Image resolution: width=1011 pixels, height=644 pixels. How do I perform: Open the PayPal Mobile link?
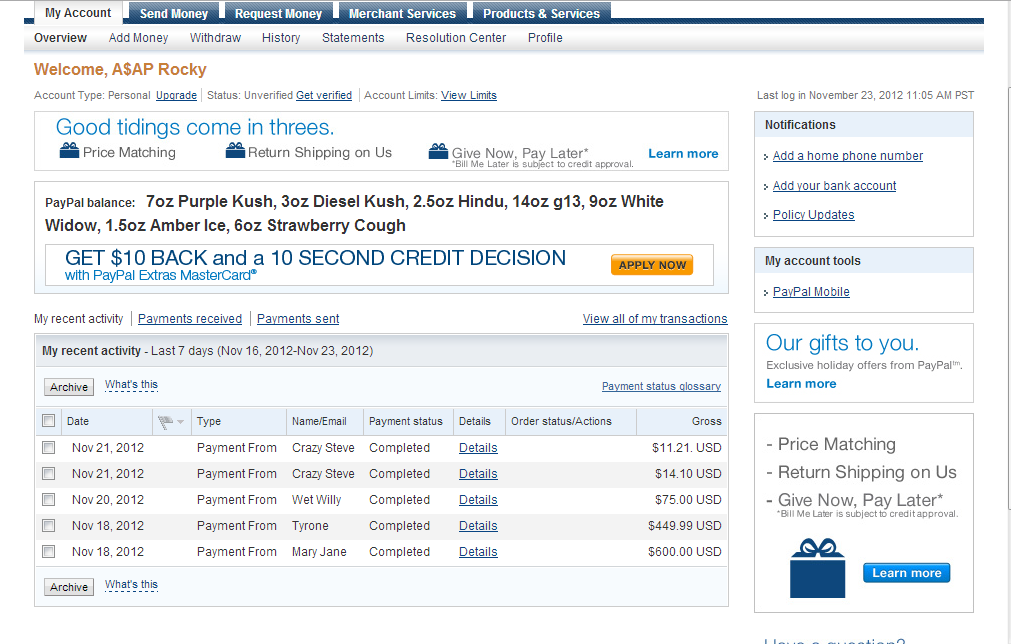click(811, 292)
